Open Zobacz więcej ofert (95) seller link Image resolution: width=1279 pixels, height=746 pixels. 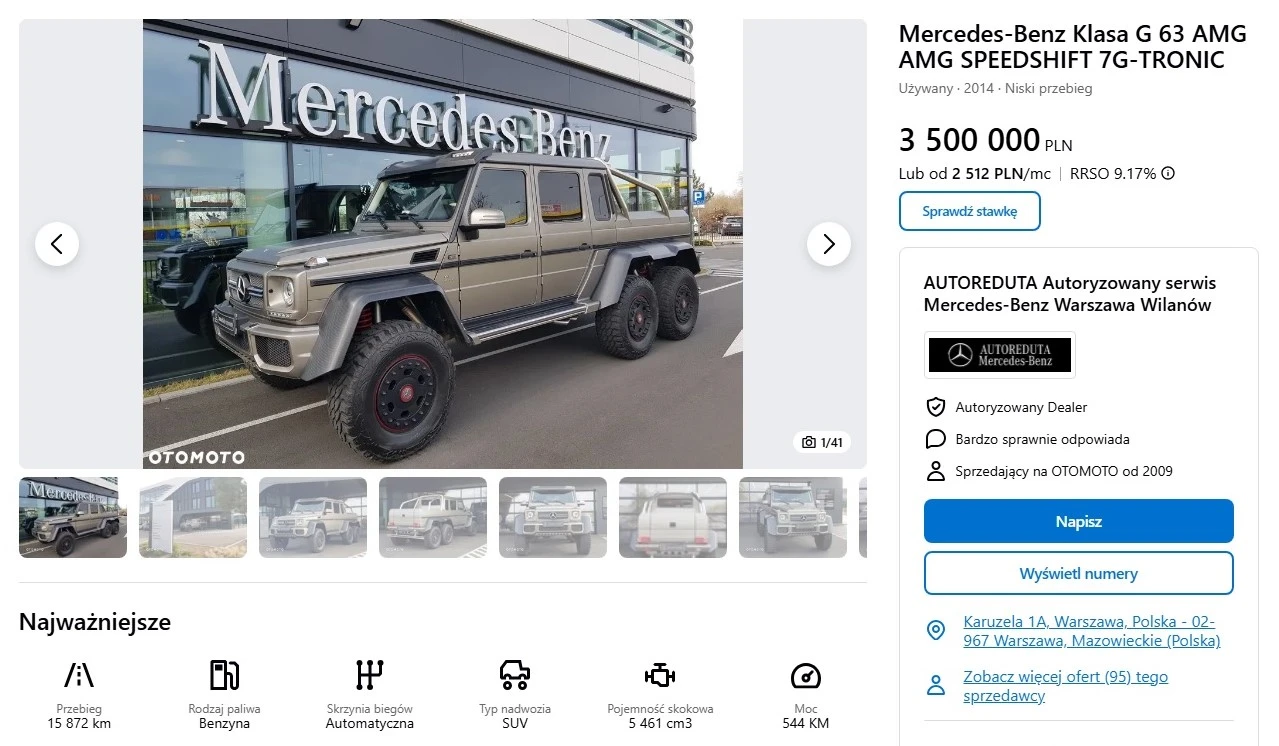coord(1065,686)
